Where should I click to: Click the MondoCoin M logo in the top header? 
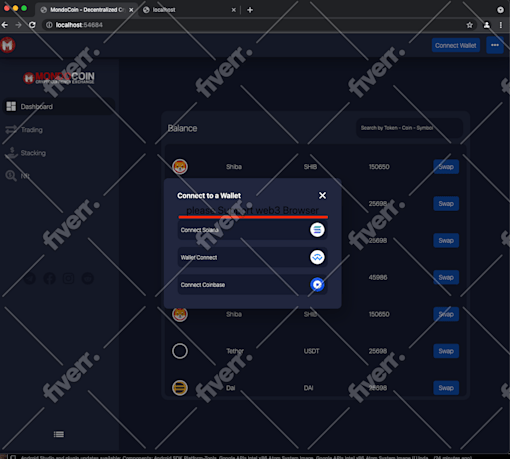8,45
